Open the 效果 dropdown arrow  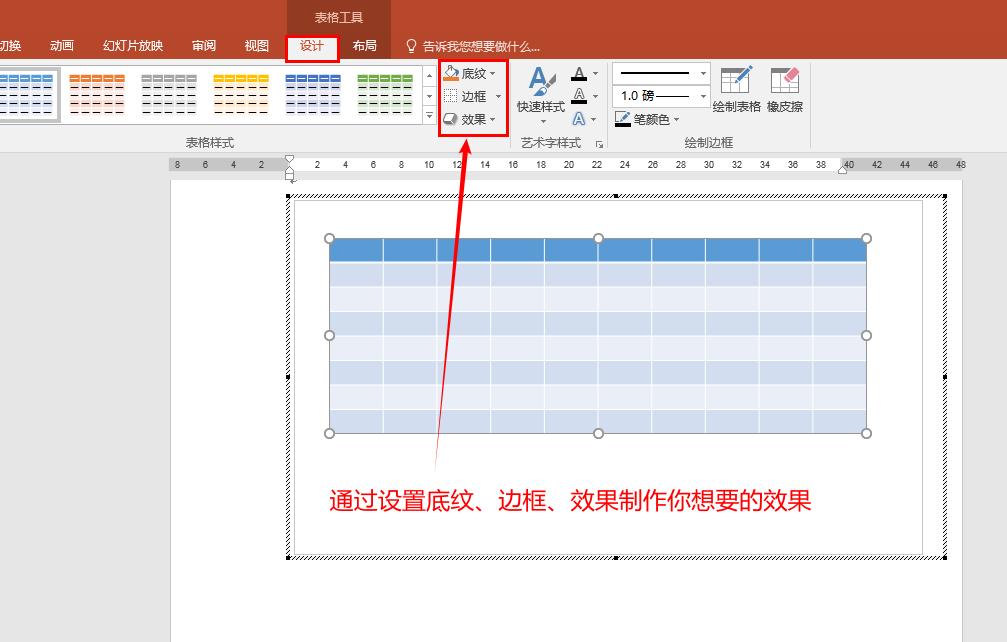(x=493, y=119)
